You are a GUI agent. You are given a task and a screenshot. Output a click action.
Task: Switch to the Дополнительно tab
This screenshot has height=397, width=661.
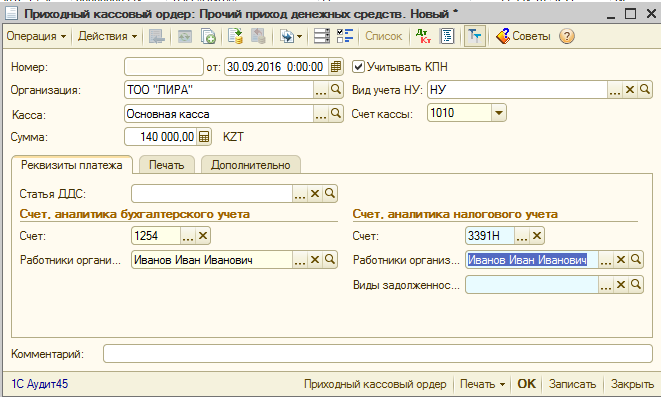click(x=250, y=165)
